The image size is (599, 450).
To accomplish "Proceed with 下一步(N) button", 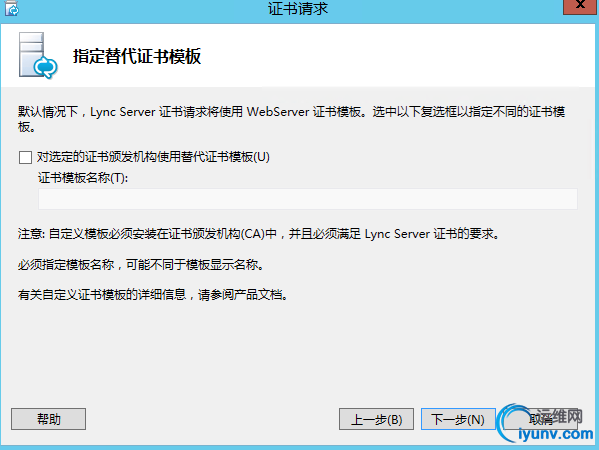I will (458, 419).
